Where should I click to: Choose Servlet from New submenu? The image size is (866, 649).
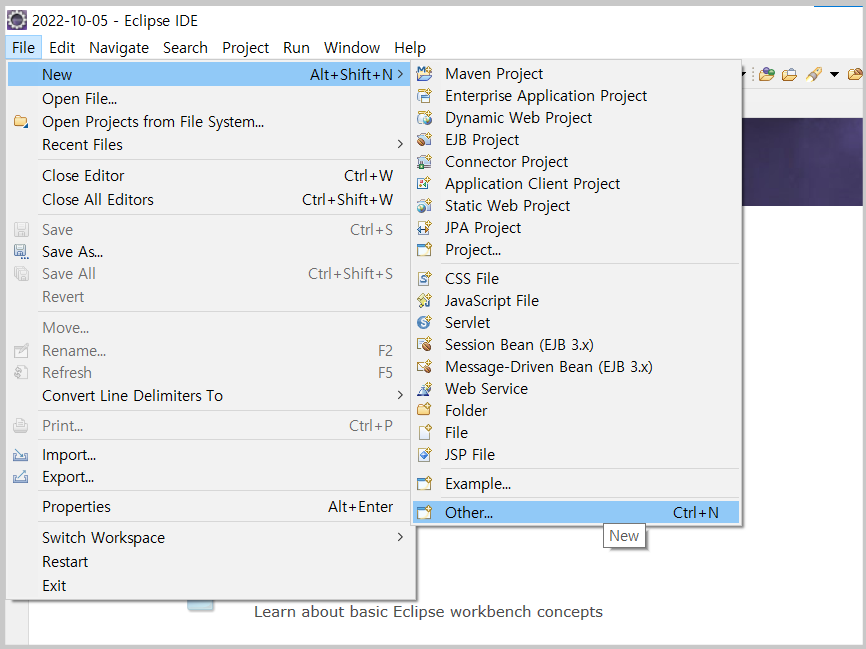pos(576,323)
